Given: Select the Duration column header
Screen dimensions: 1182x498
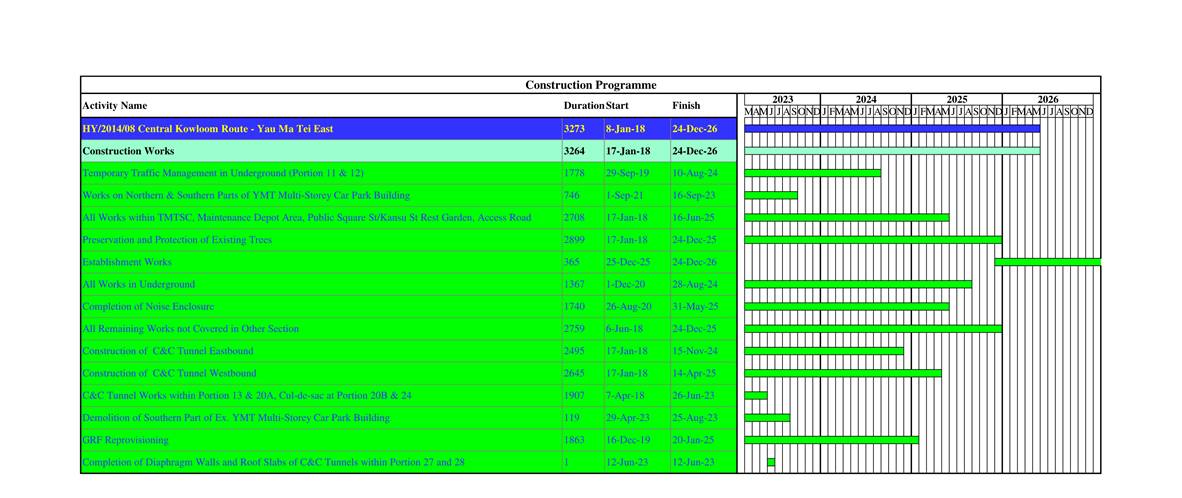Looking at the screenshot, I should 583,106.
